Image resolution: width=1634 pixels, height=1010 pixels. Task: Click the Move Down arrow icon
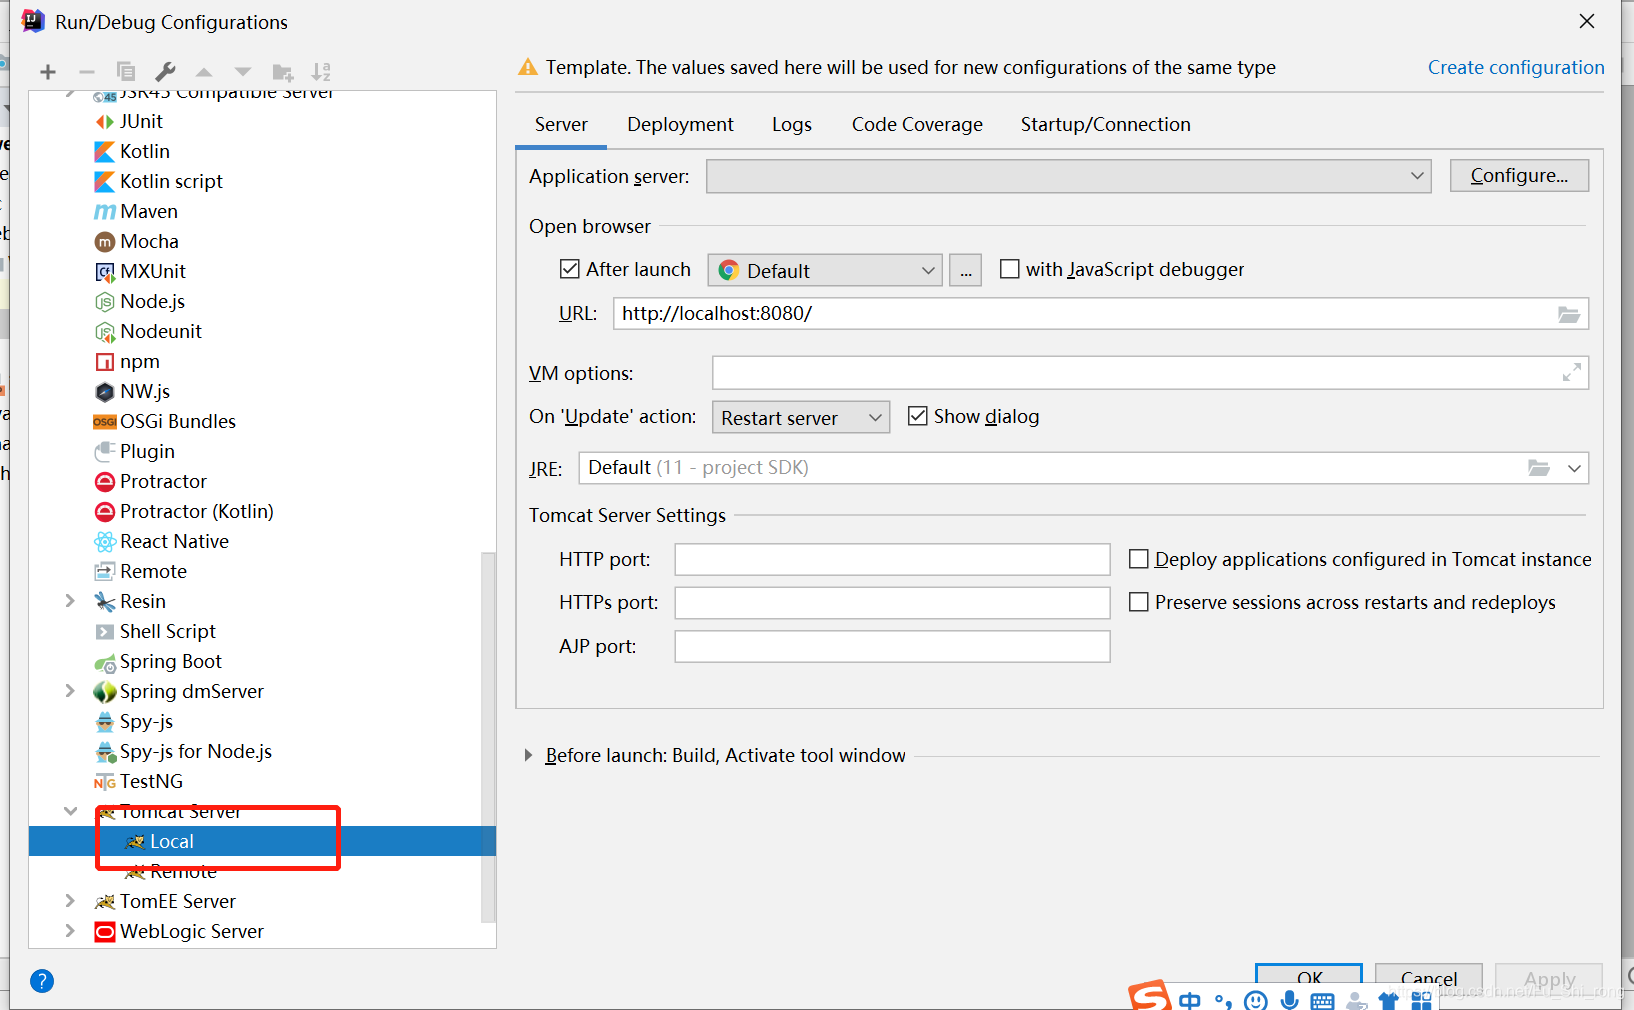pyautogui.click(x=243, y=72)
